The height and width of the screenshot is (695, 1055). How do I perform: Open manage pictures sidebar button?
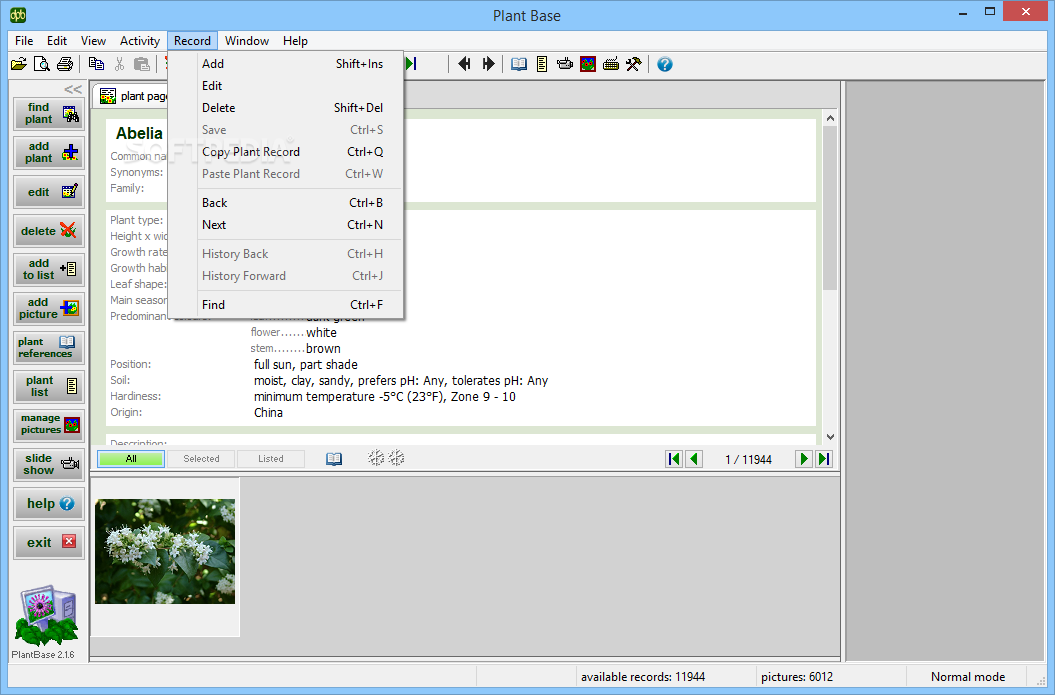[x=49, y=425]
